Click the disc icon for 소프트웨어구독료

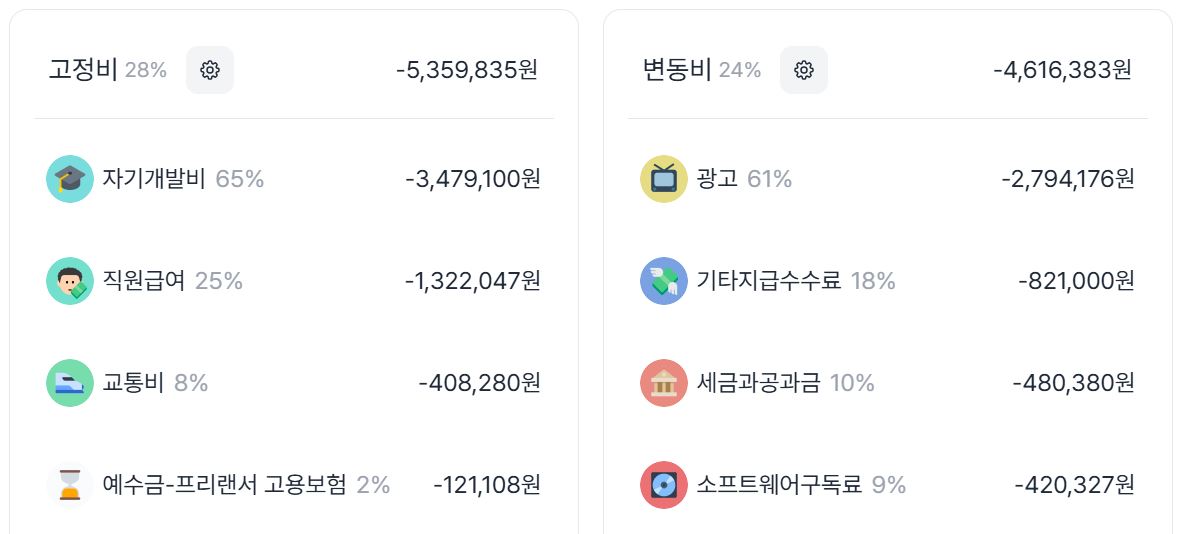(664, 485)
